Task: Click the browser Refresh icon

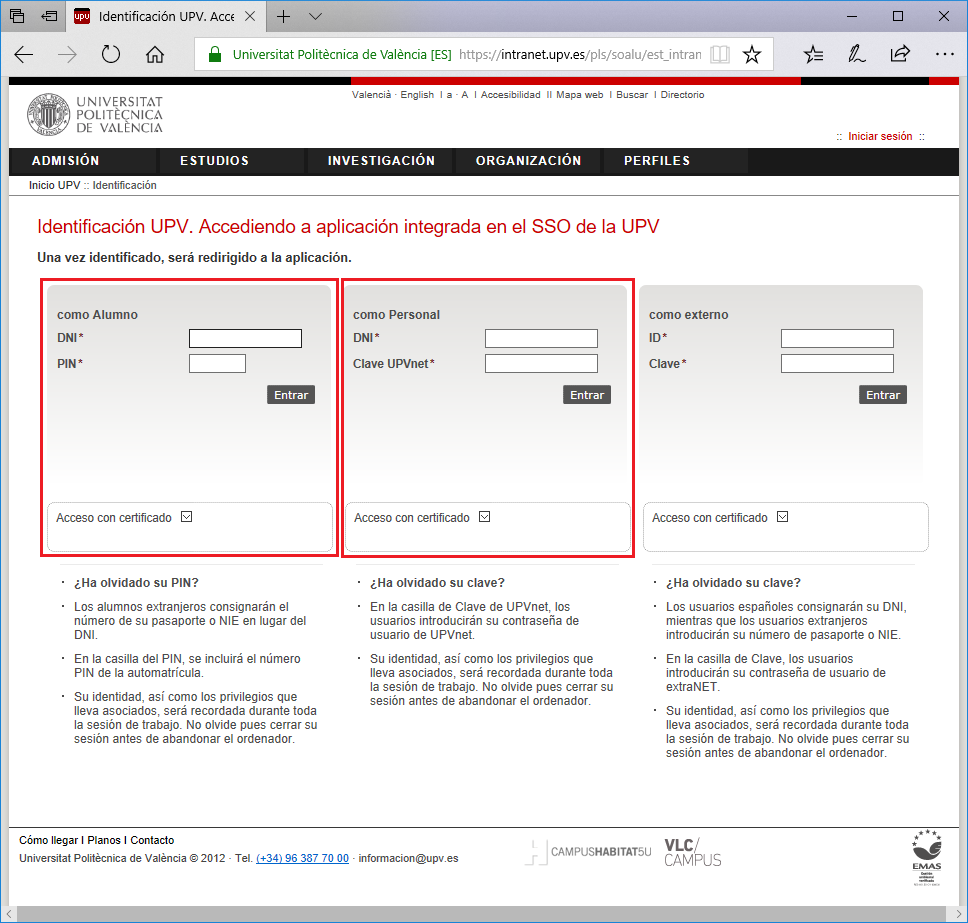Action: click(x=111, y=55)
